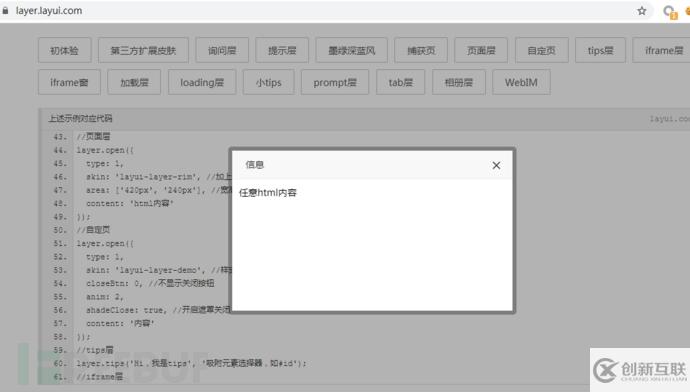
Task: Click the 信息 dialog title
Action: click(255, 165)
